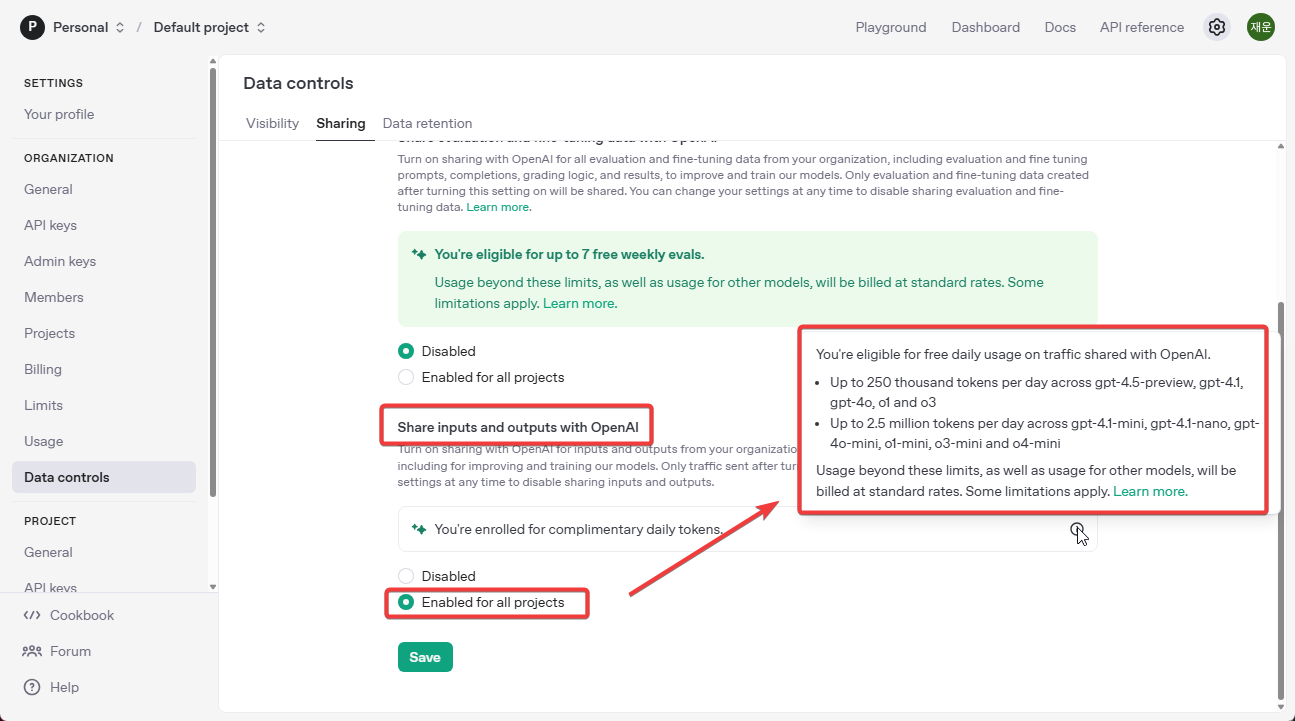Image resolution: width=1295 pixels, height=721 pixels.
Task: Follow Learn more link in evaluation sharing description
Action: pos(498,207)
